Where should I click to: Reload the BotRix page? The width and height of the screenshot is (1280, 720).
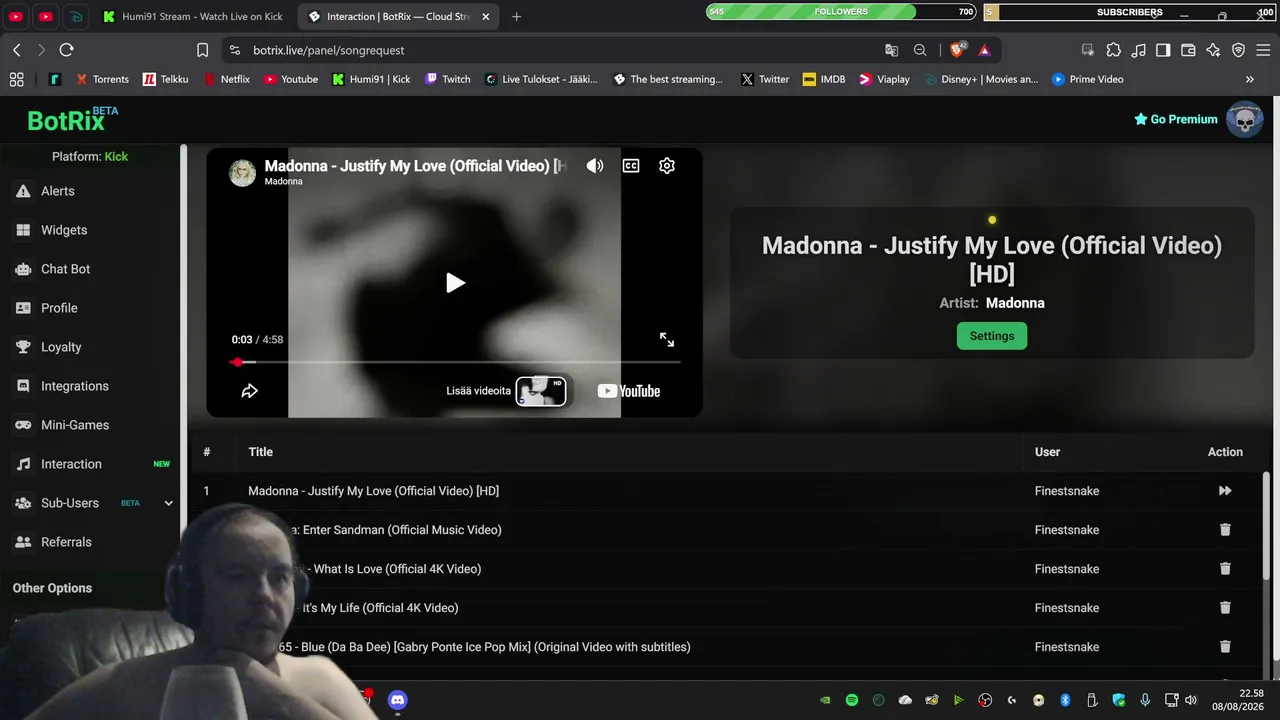pos(67,50)
